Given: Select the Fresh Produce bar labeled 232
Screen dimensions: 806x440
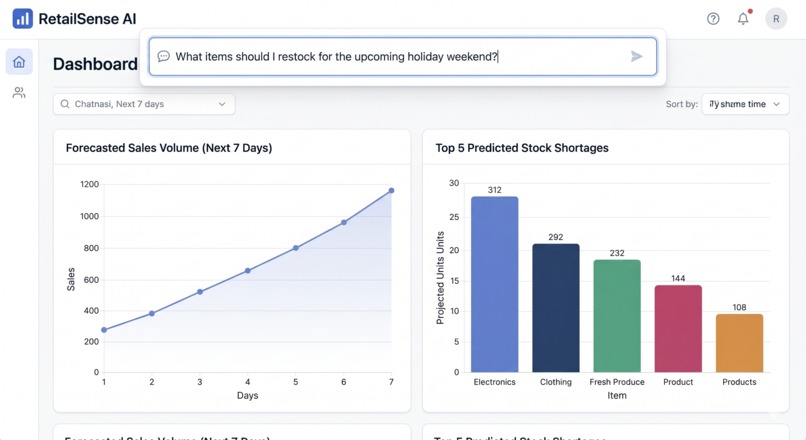Looking at the screenshot, I should 617,316.
